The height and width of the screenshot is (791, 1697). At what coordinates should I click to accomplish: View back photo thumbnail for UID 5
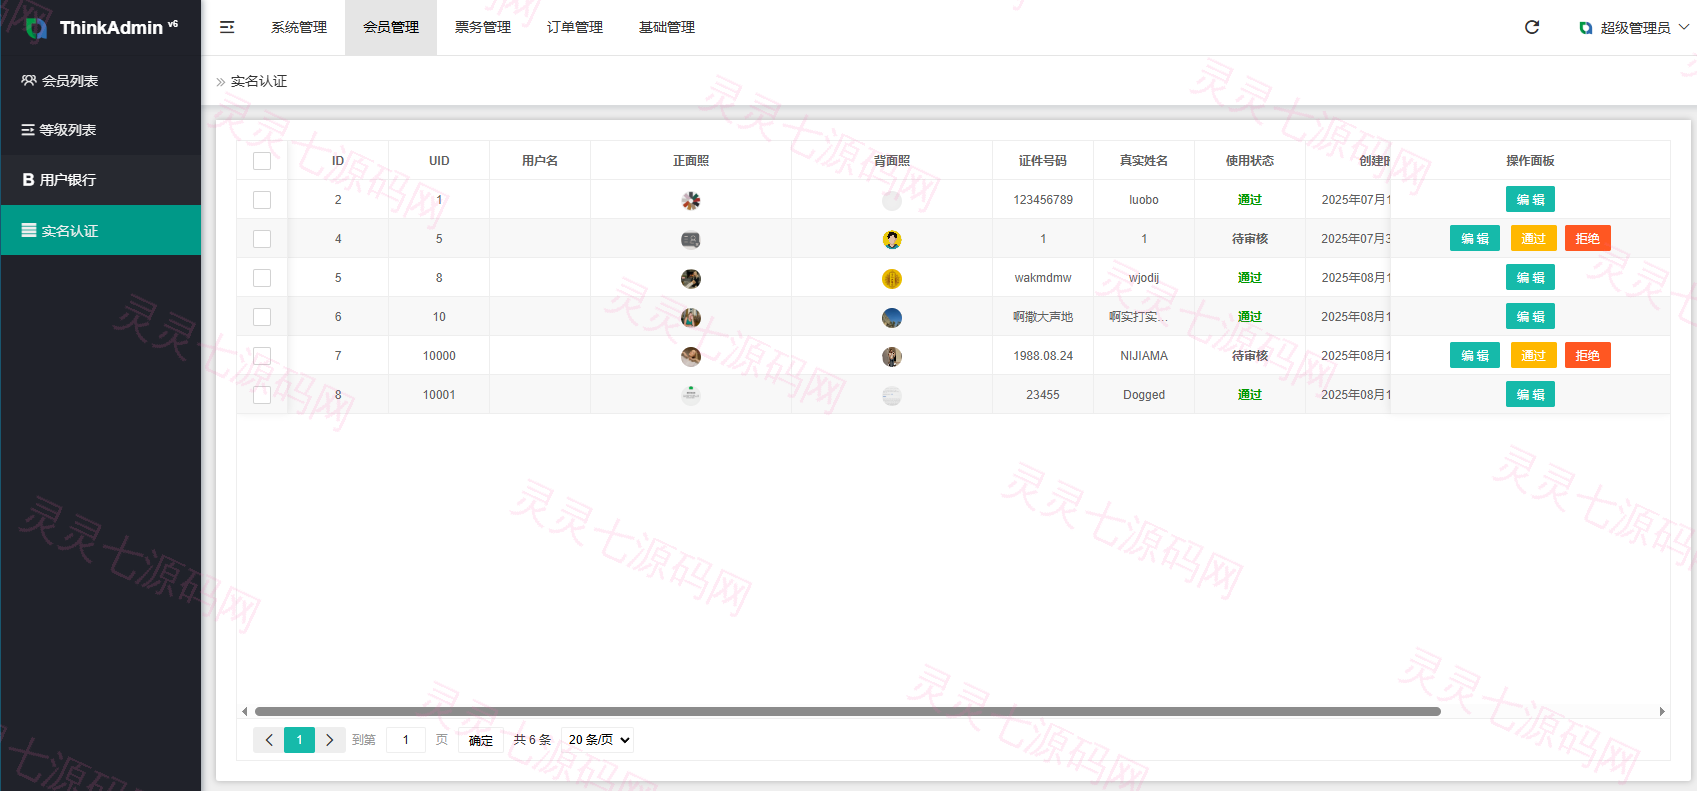(x=892, y=239)
